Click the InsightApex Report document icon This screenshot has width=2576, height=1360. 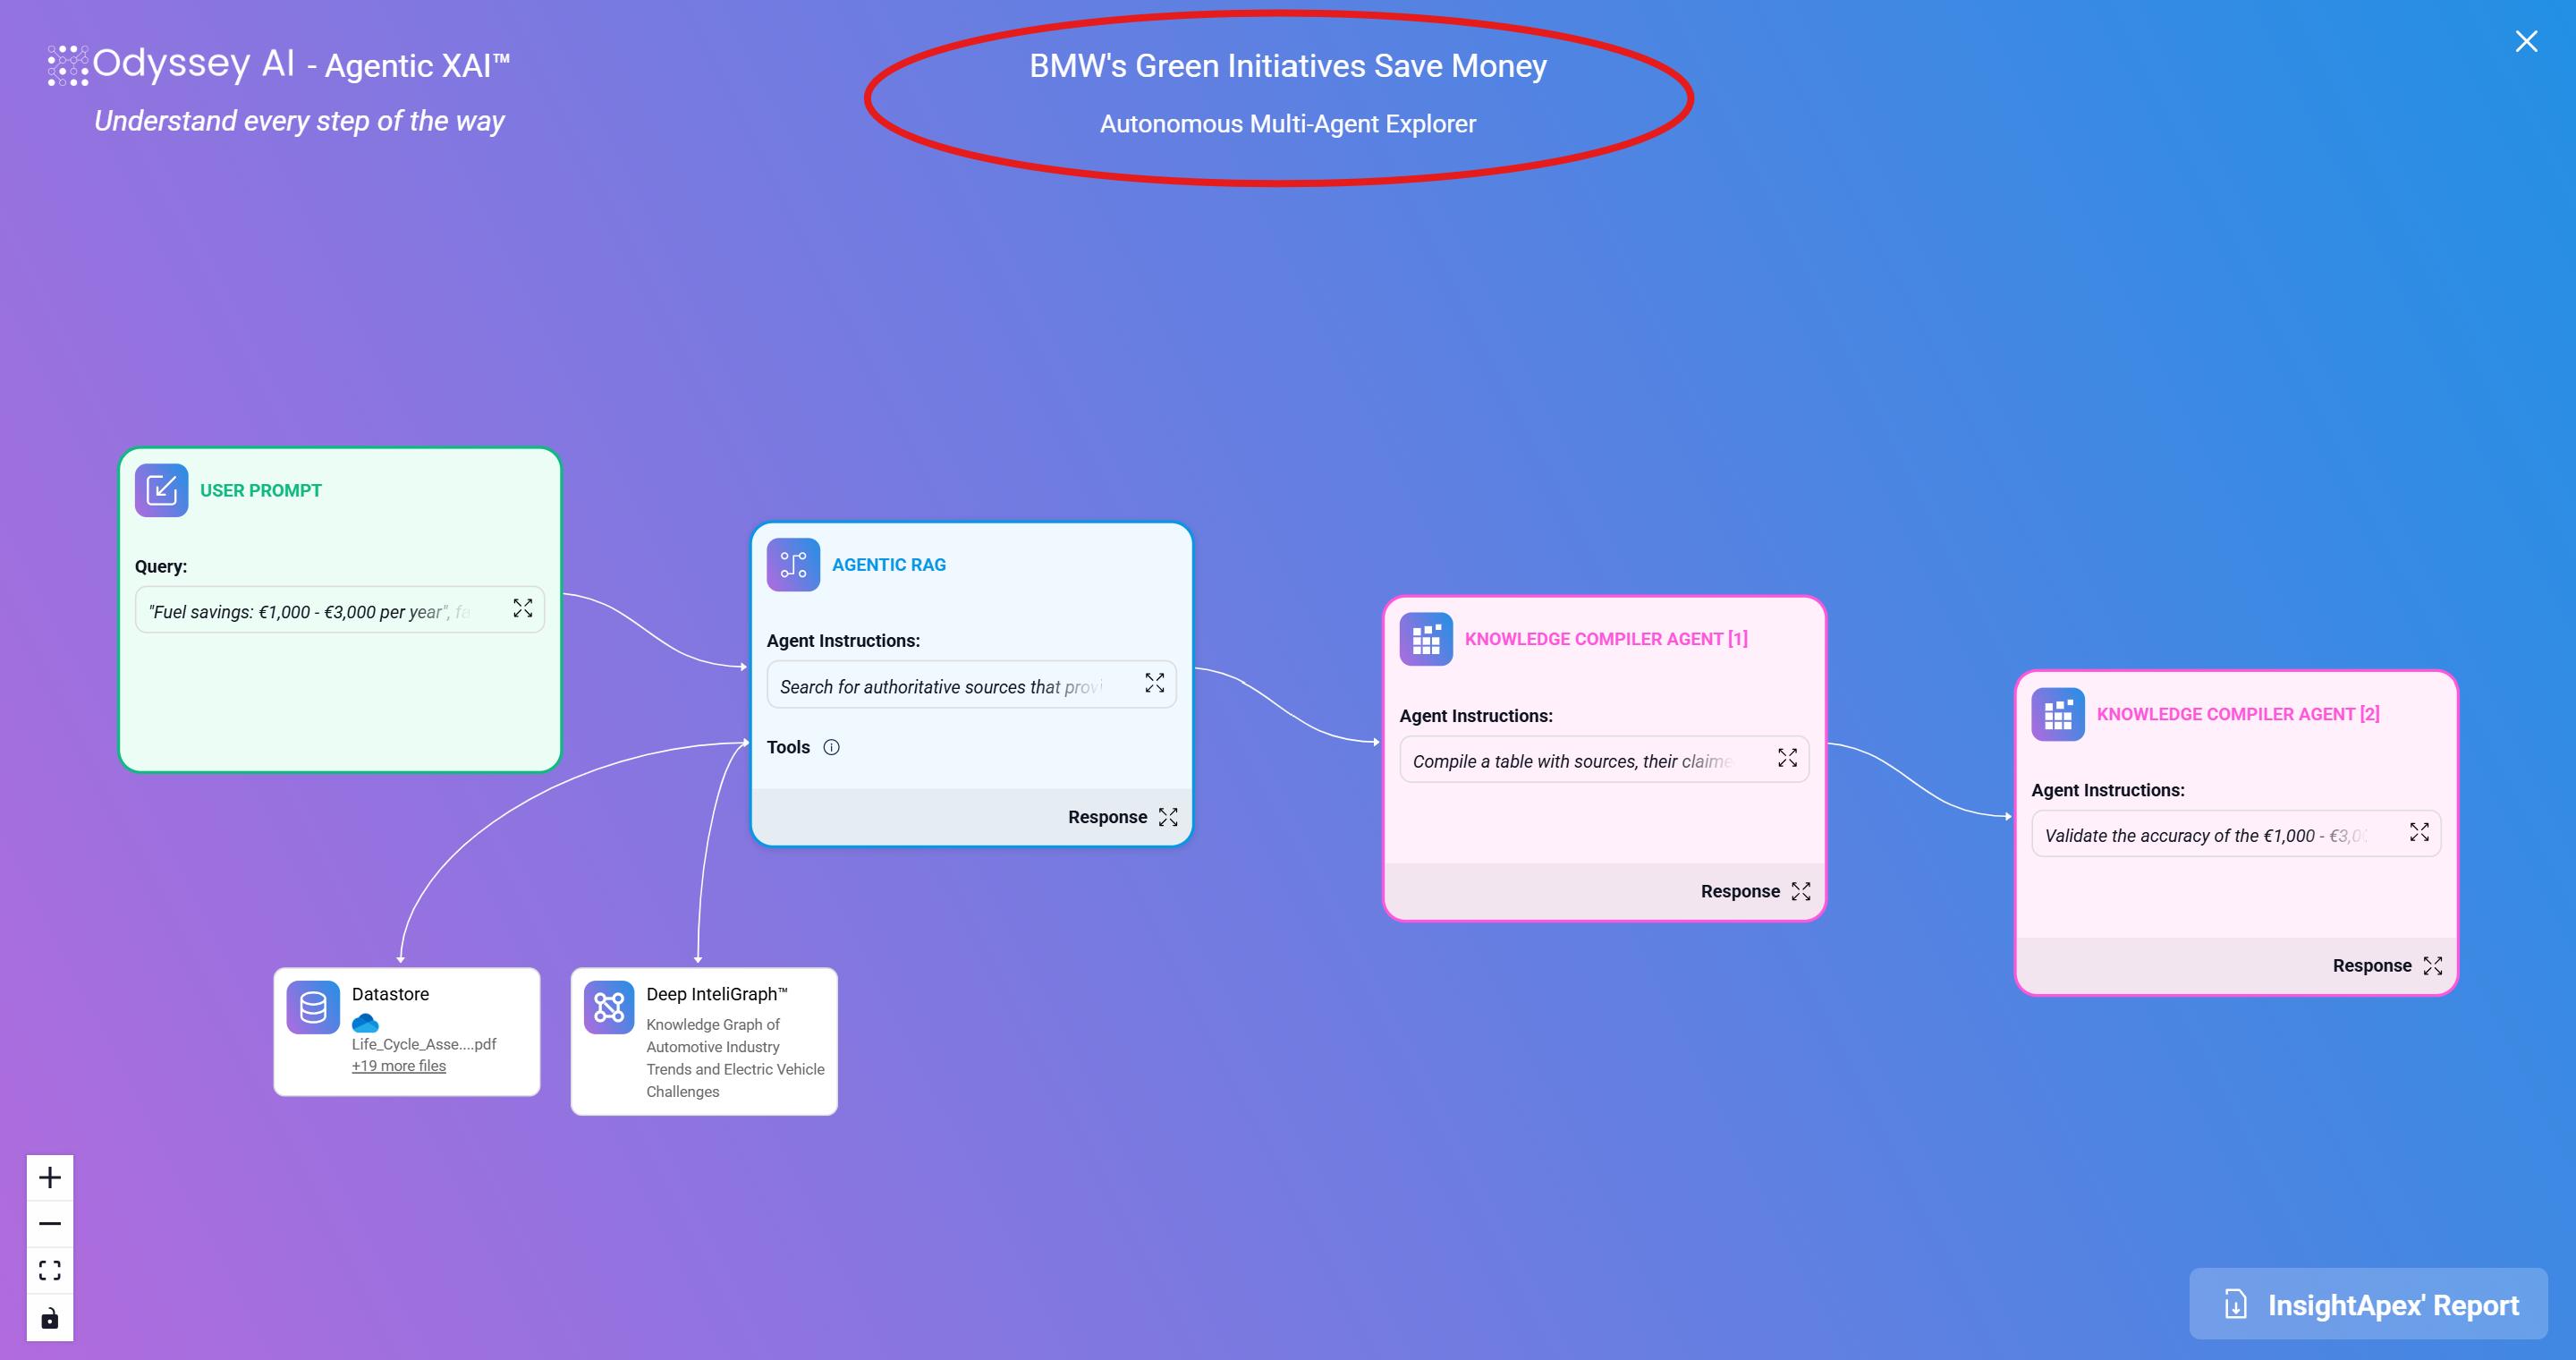pyautogui.click(x=2235, y=1305)
